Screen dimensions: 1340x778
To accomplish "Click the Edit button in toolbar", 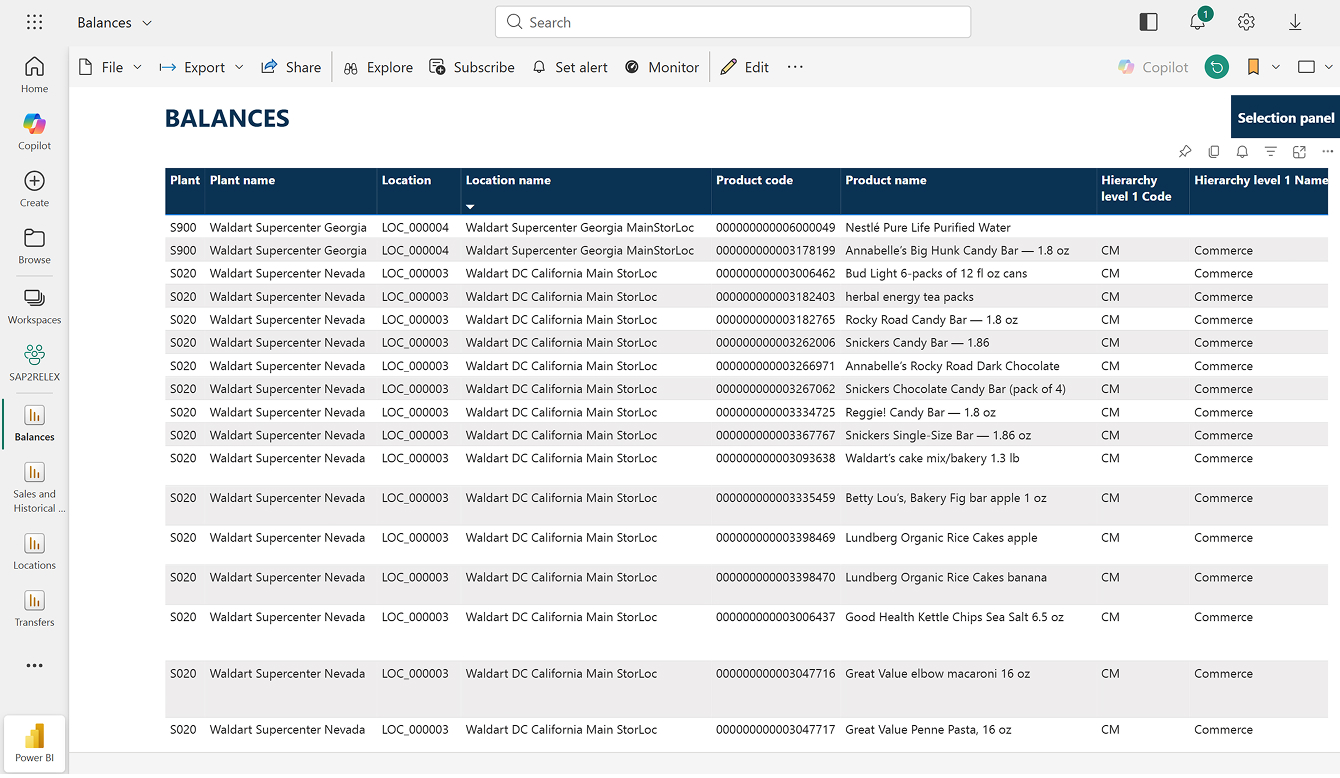I will 745,67.
